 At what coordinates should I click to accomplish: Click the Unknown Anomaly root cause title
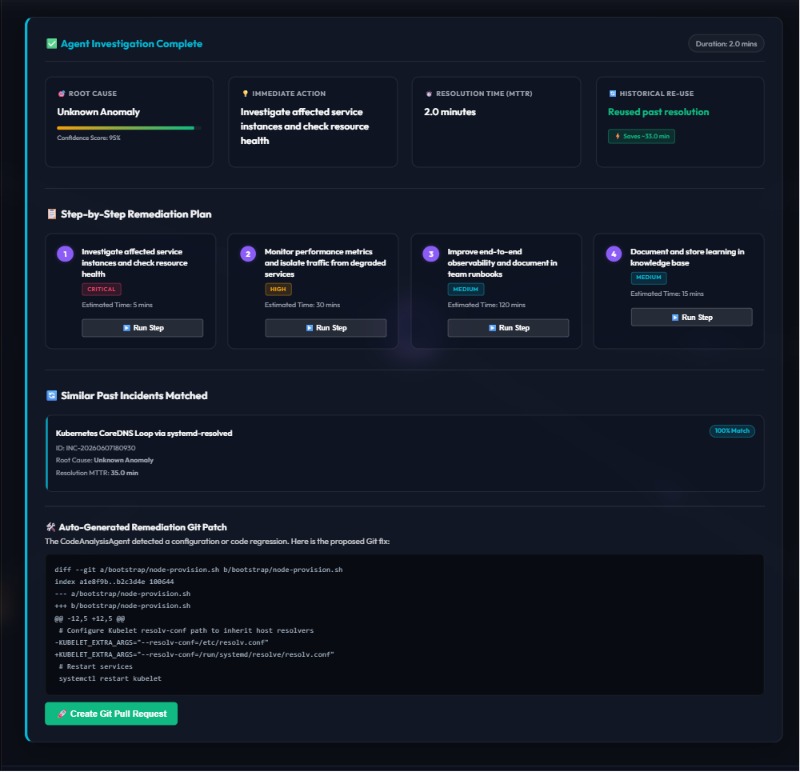coord(98,112)
